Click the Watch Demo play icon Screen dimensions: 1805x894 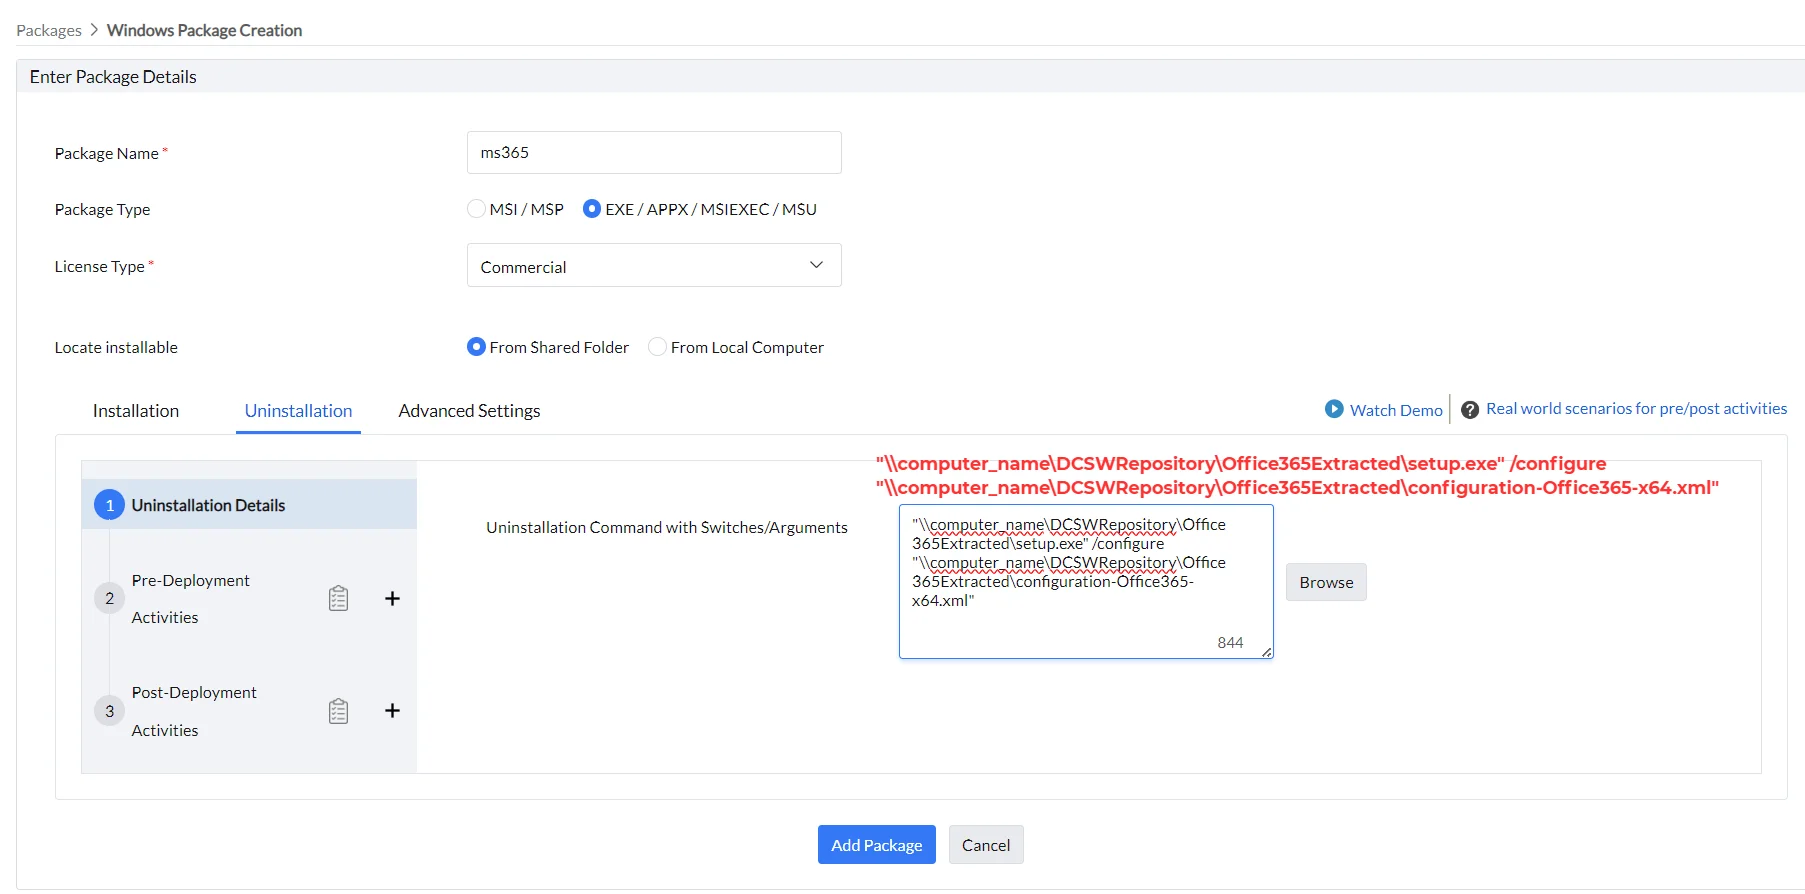(x=1334, y=409)
